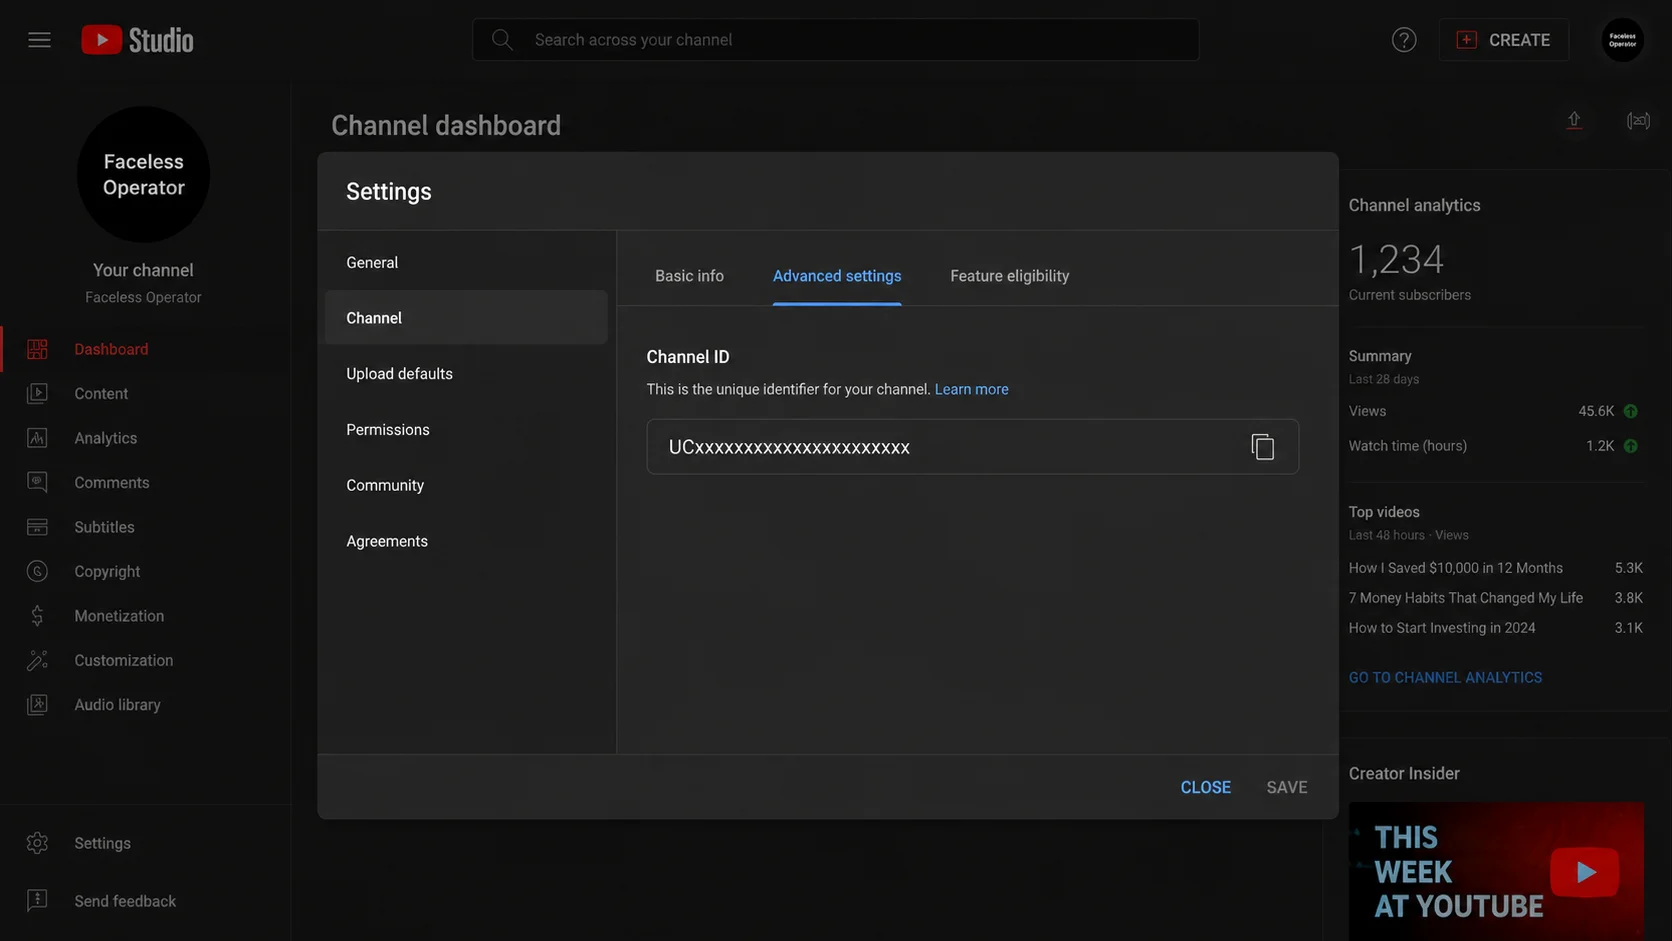
Task: Select Channel in Settings list
Action: coord(466,318)
